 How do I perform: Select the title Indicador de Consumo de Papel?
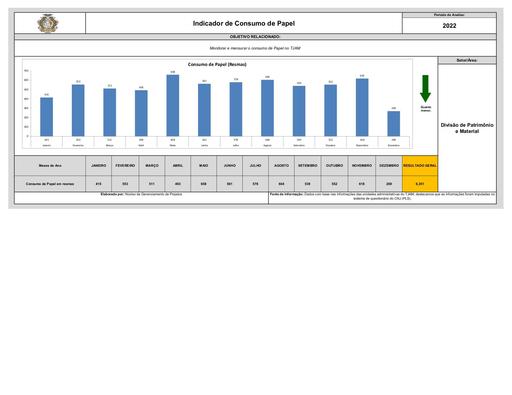(x=244, y=23)
